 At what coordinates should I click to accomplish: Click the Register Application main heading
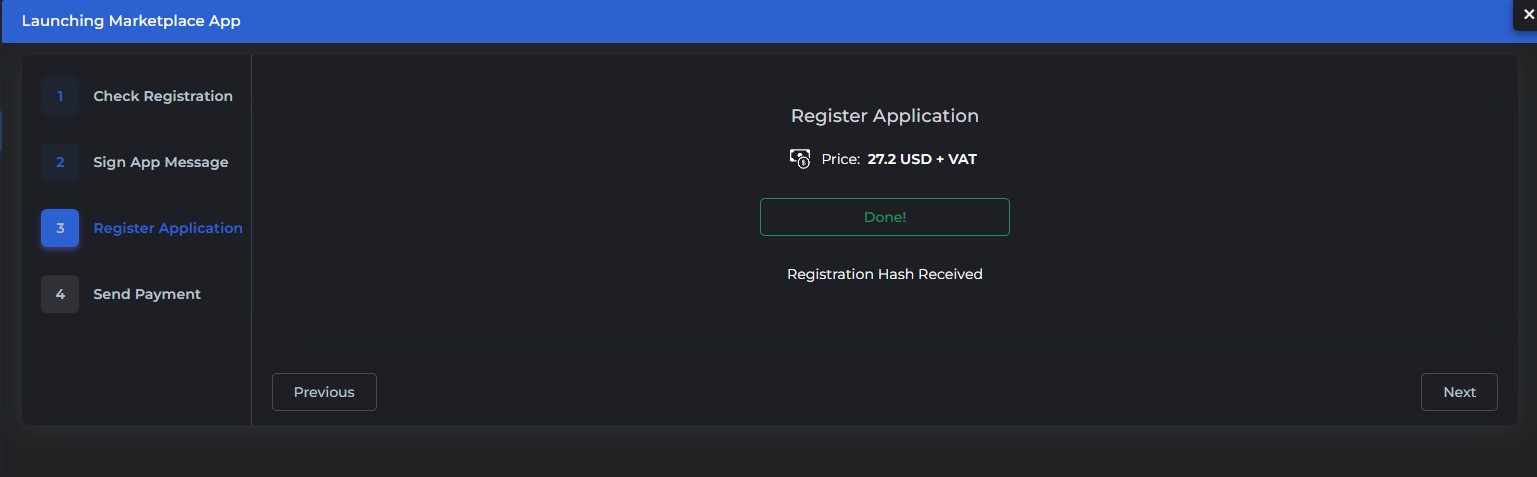coord(884,116)
